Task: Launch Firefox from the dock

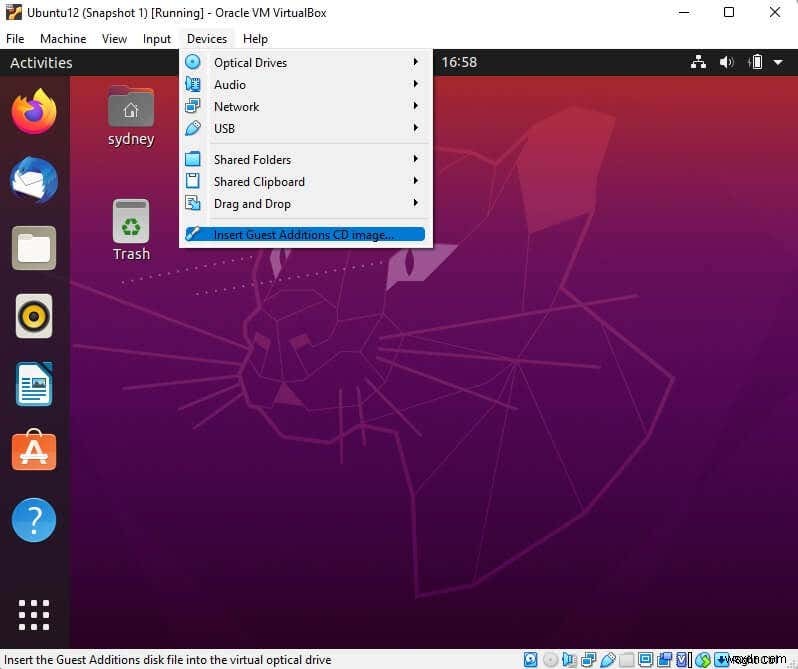Action: pos(34,111)
